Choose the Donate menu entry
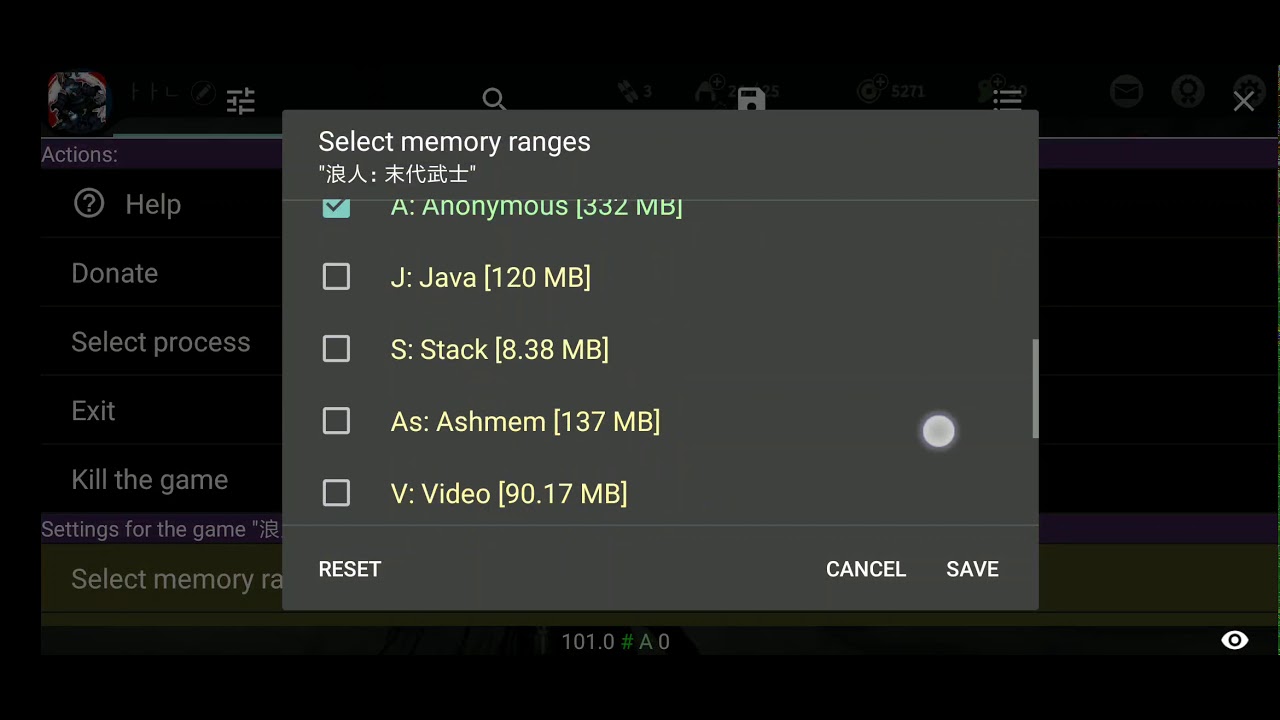This screenshot has width=1280, height=720. coord(115,273)
